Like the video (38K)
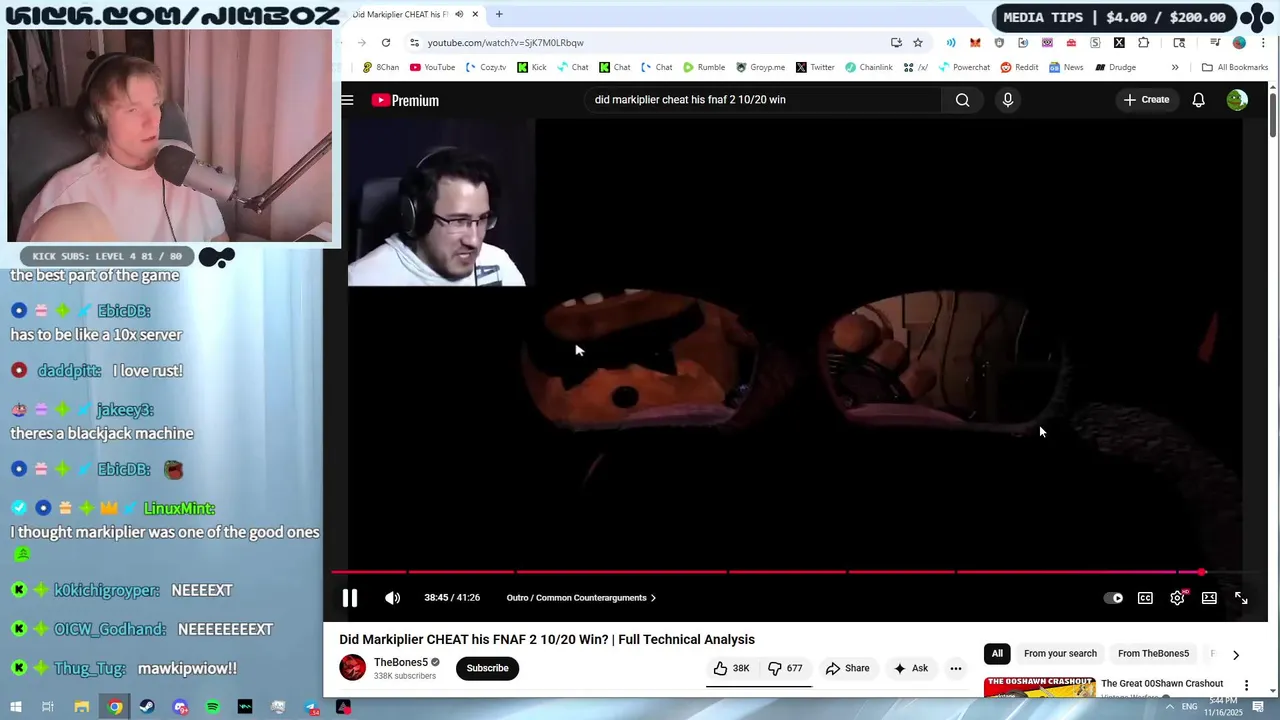The height and width of the screenshot is (720, 1280). click(731, 668)
